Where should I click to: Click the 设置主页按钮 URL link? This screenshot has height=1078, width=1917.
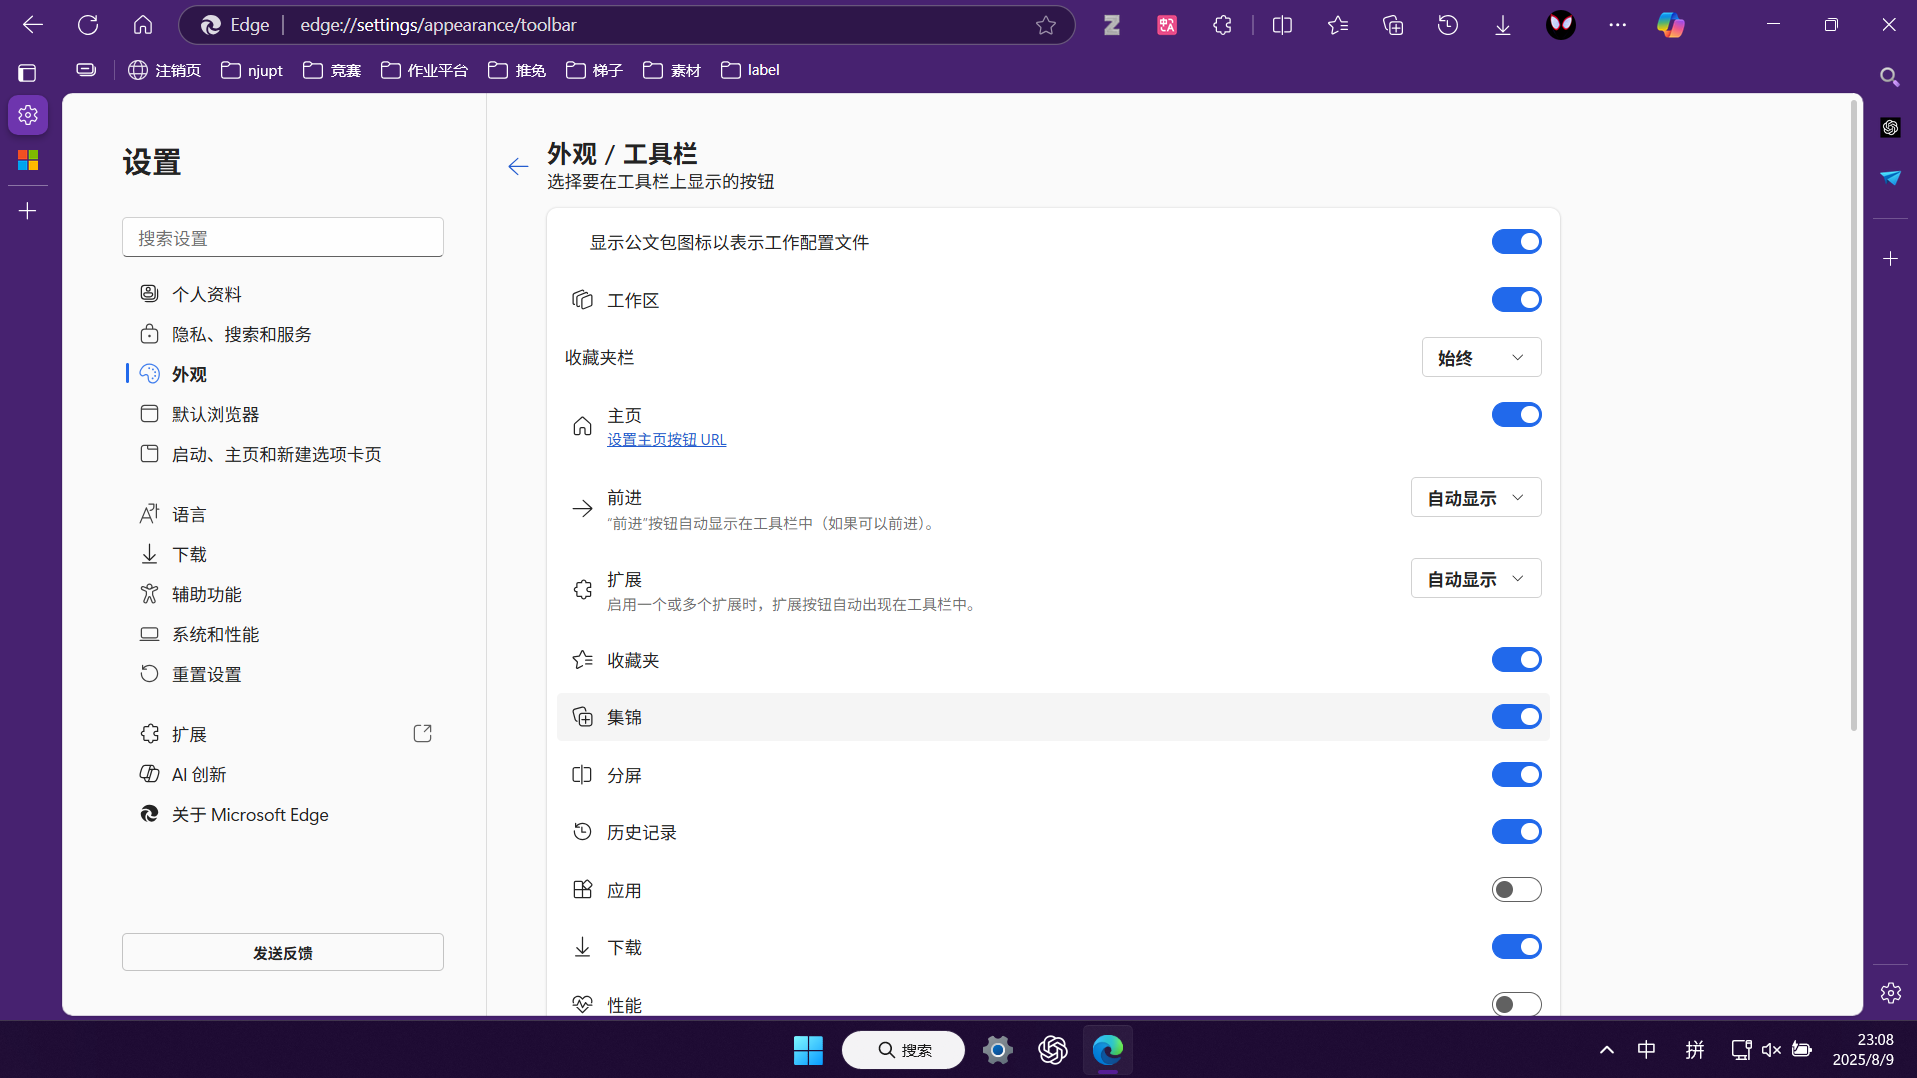(x=666, y=439)
